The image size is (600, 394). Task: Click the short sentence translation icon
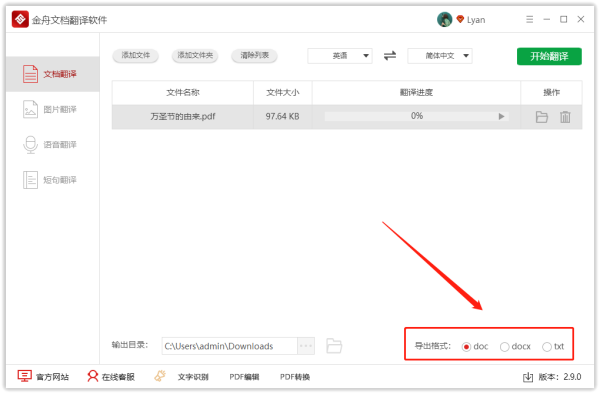click(30, 180)
